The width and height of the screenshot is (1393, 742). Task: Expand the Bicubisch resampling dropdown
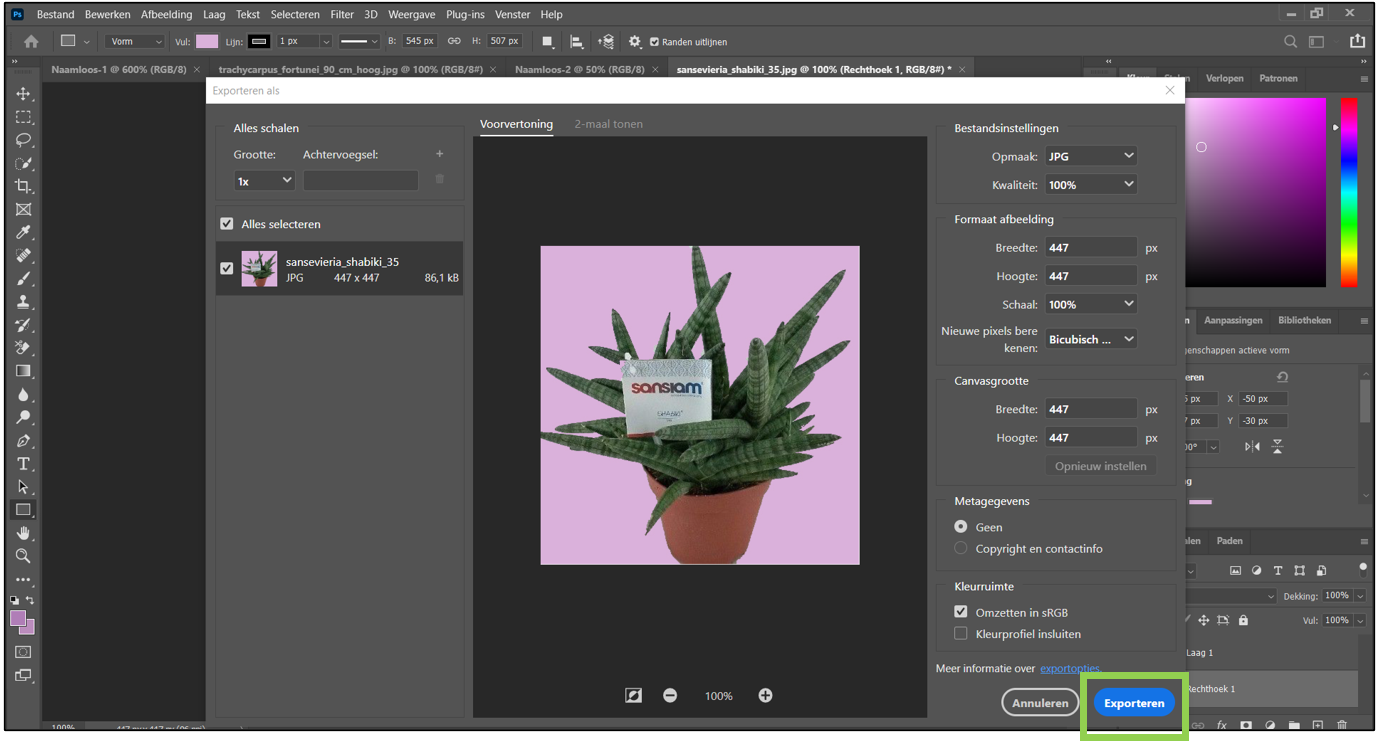point(1090,339)
